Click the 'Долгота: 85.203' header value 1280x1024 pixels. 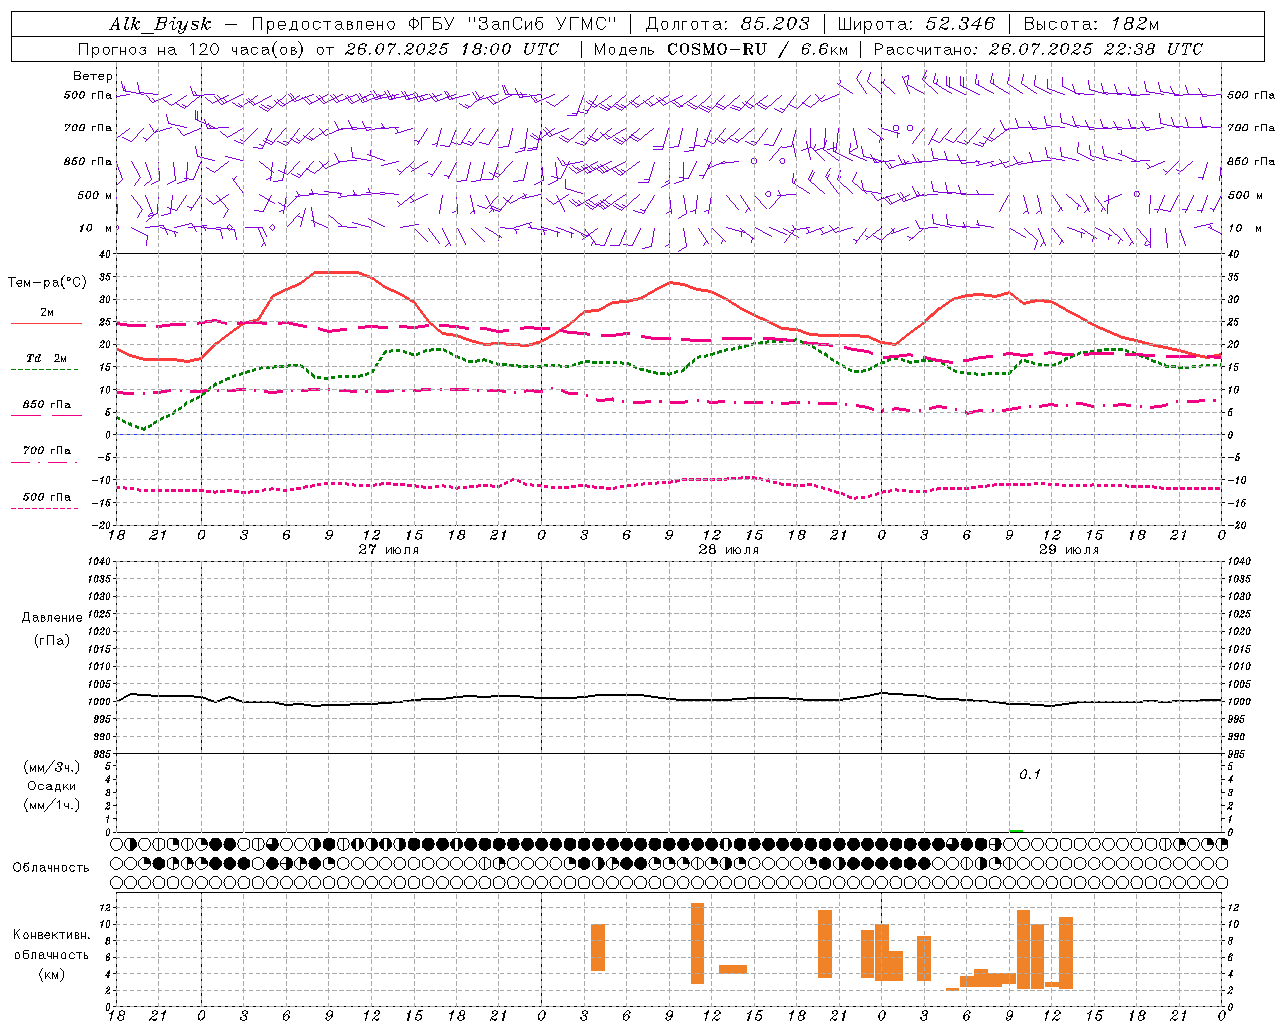pos(728,24)
